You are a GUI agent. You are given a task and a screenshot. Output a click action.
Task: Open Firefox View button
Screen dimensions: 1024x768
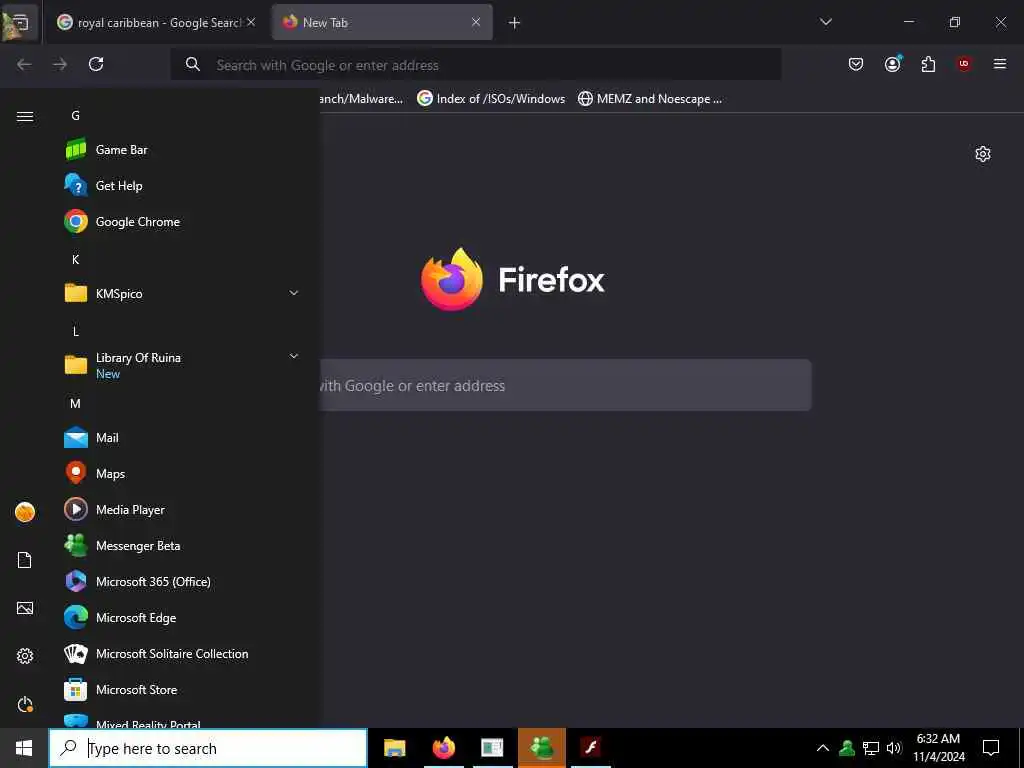(x=20, y=23)
